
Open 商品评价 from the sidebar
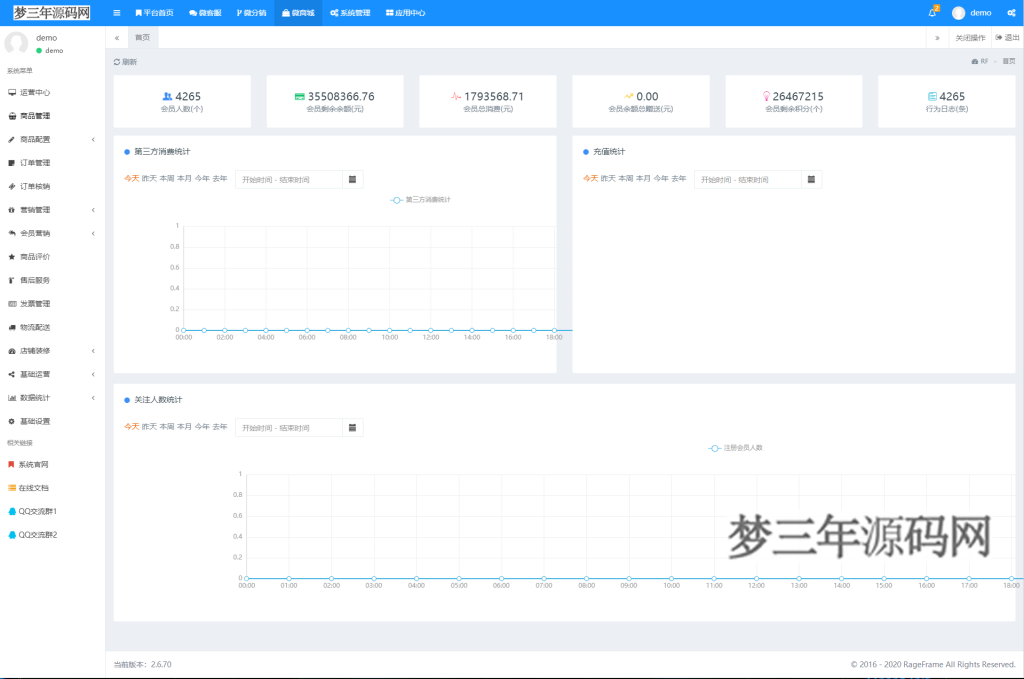click(41, 256)
